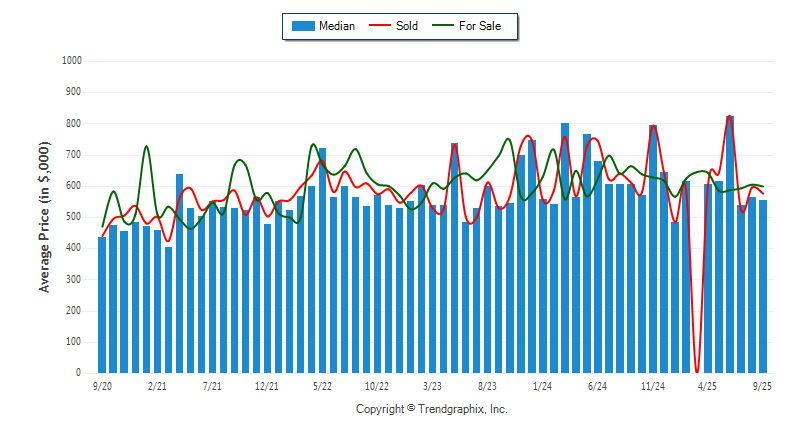Image resolution: width=800 pixels, height=434 pixels.
Task: Click the 500 value on the y-axis
Action: point(73,217)
